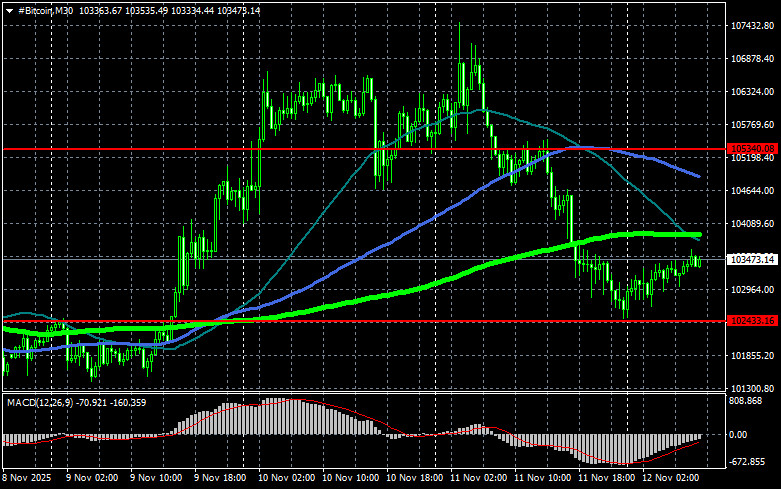Click the time axis label 9 Nov 18:00

(x=220, y=478)
